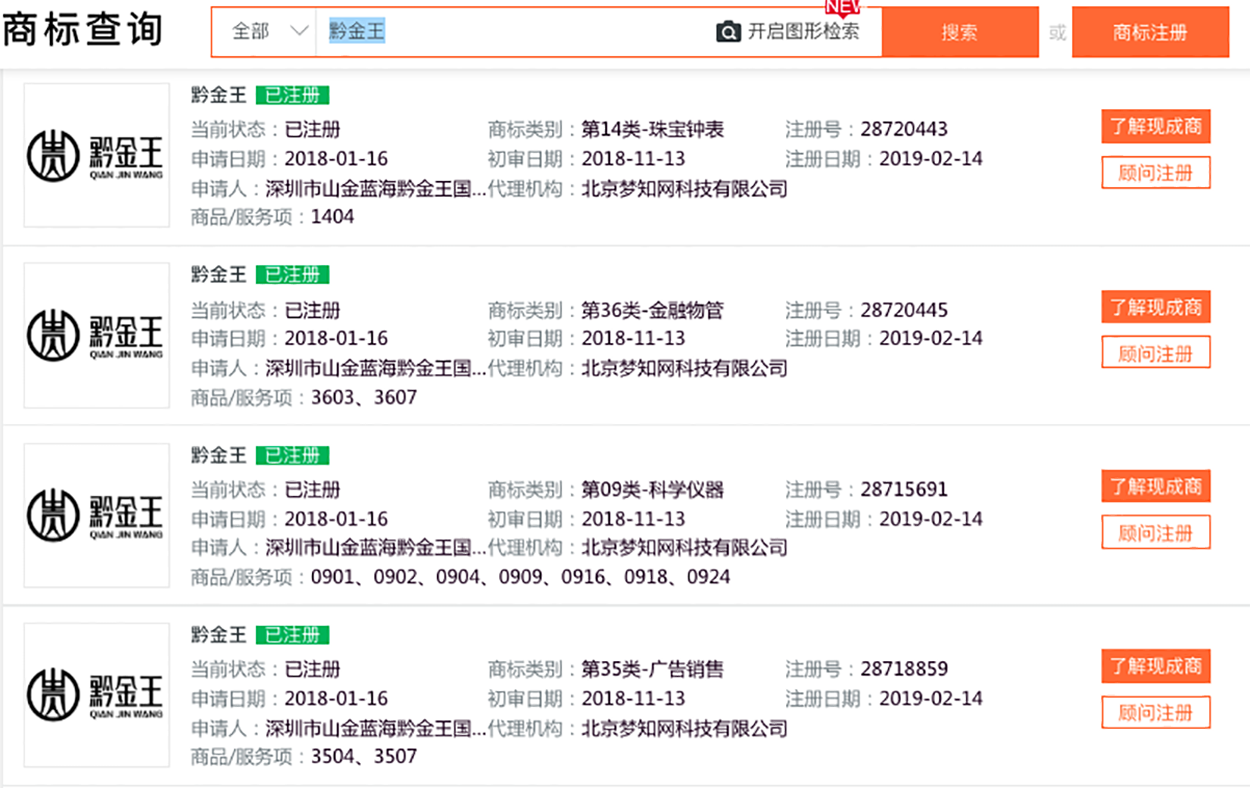
Task: Click agency 北京梦知网科技有限公司 in the 金融物管 entry
Action: click(x=684, y=369)
